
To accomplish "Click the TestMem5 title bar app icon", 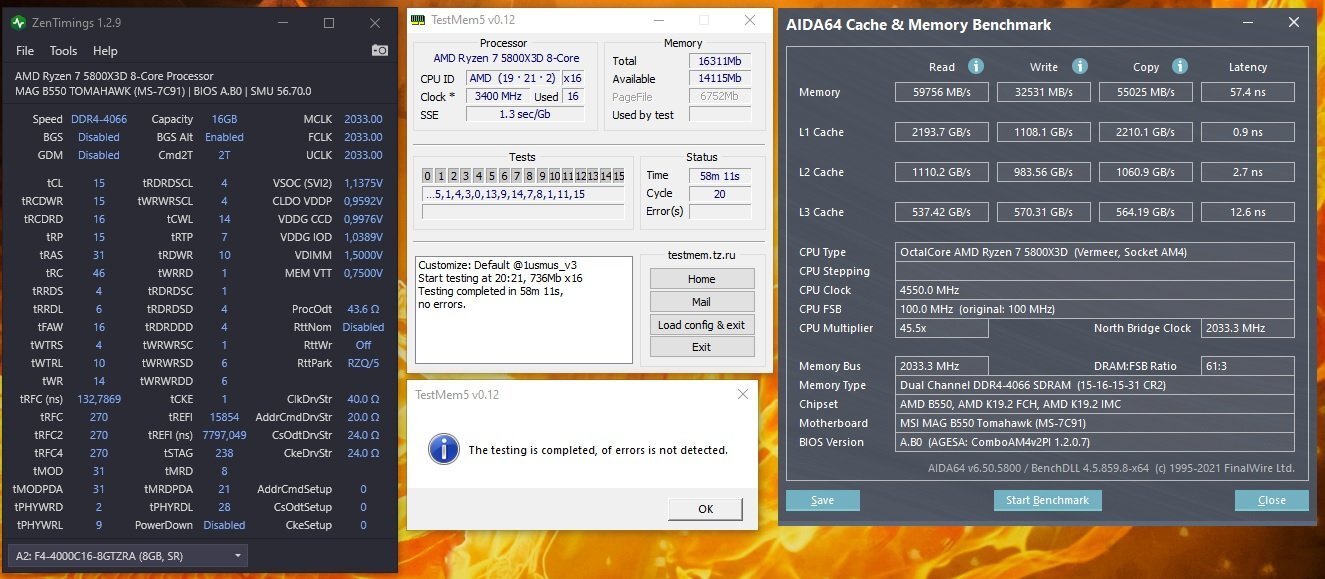I will click(419, 19).
